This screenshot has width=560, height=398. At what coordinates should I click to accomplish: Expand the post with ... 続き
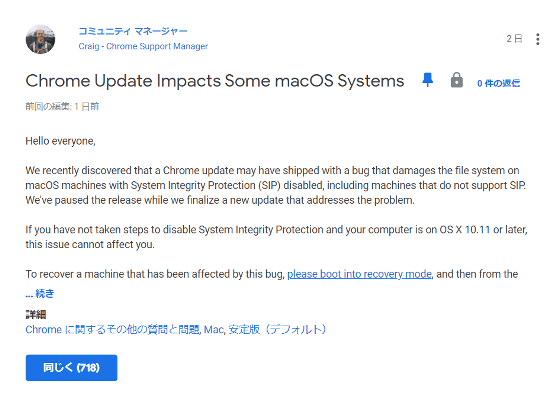point(40,294)
